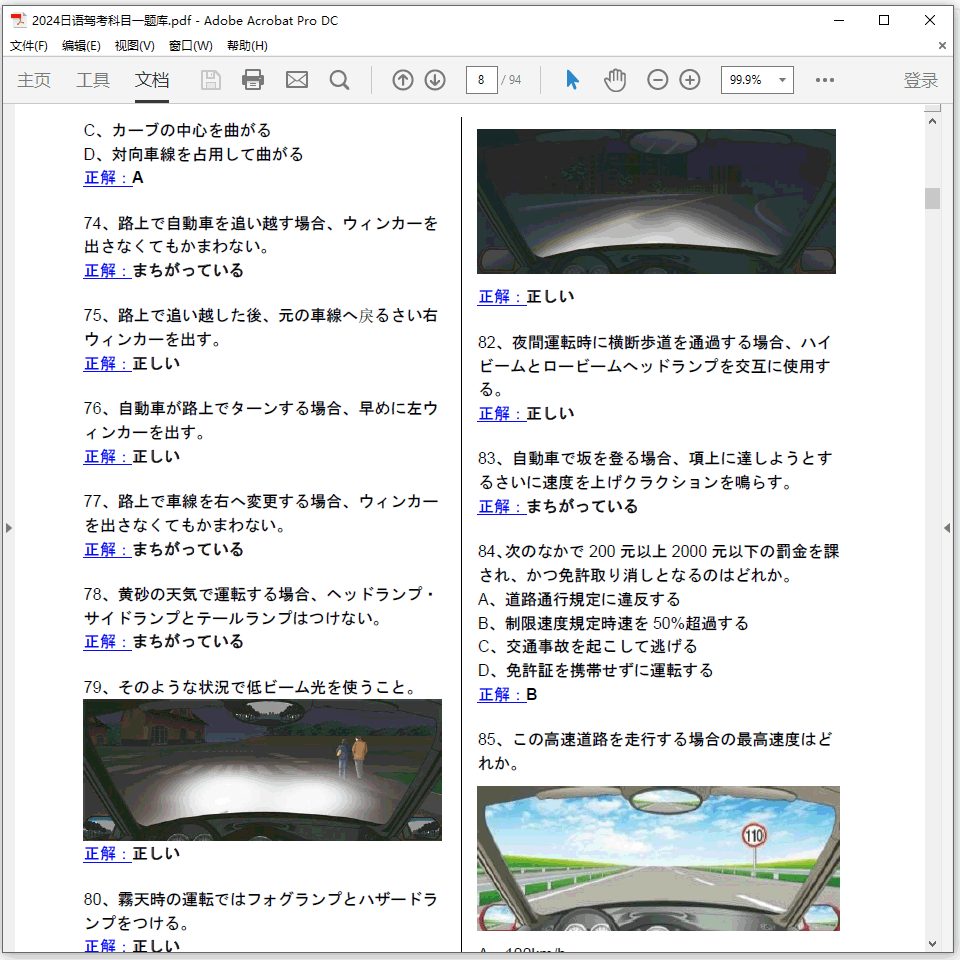
Task: Print the document using the printer icon
Action: coord(253,80)
